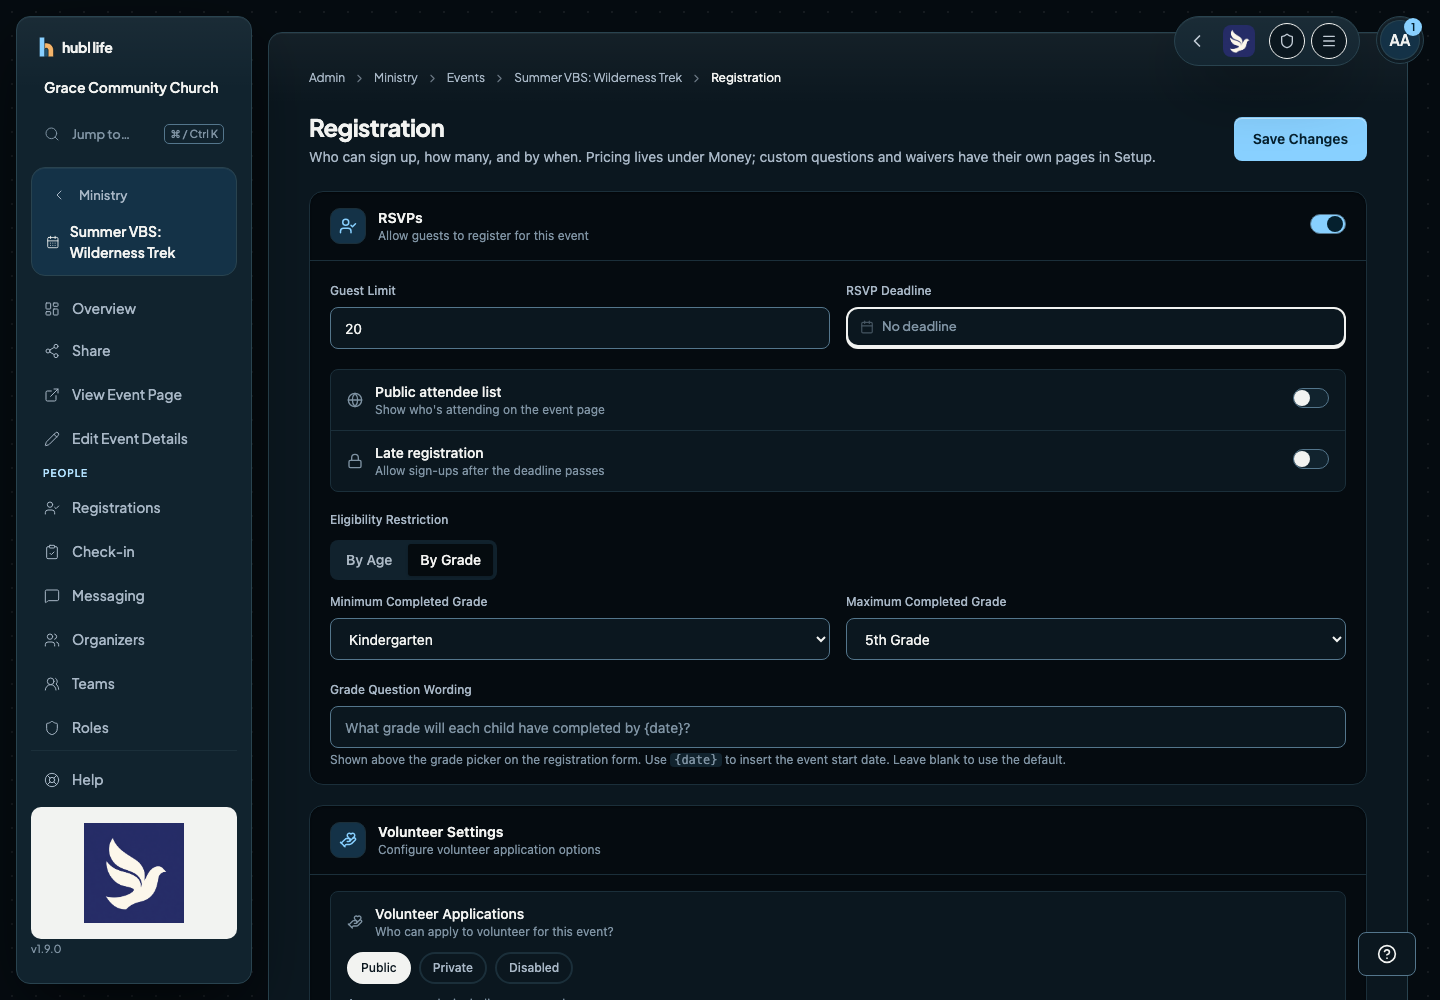The height and width of the screenshot is (1000, 1440).
Task: Disable the RSVPs toggle
Action: pyautogui.click(x=1328, y=224)
